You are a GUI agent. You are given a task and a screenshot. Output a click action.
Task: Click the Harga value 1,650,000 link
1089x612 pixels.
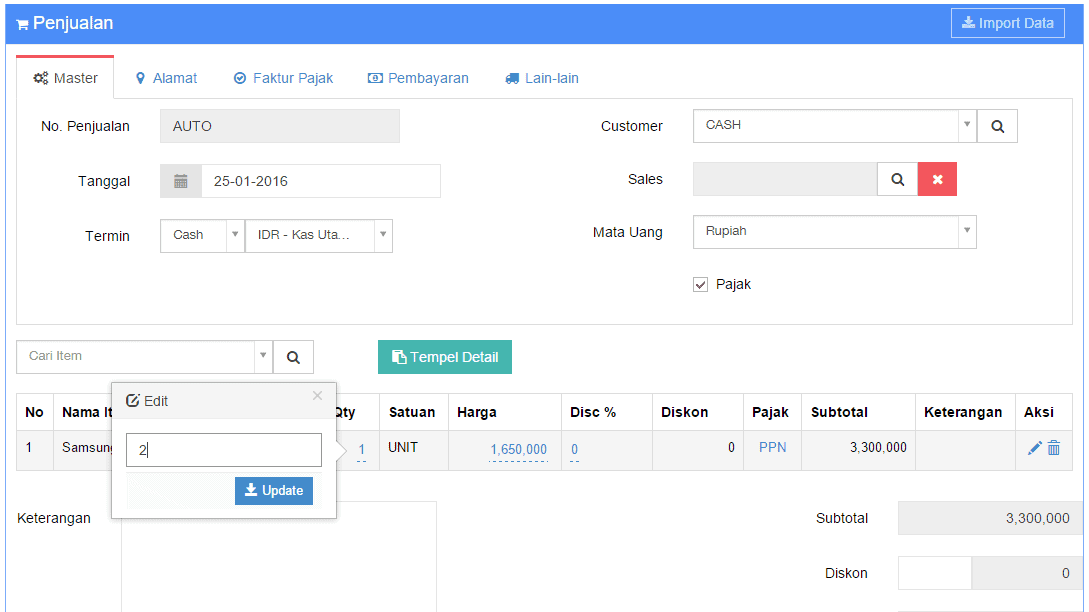(x=518, y=449)
